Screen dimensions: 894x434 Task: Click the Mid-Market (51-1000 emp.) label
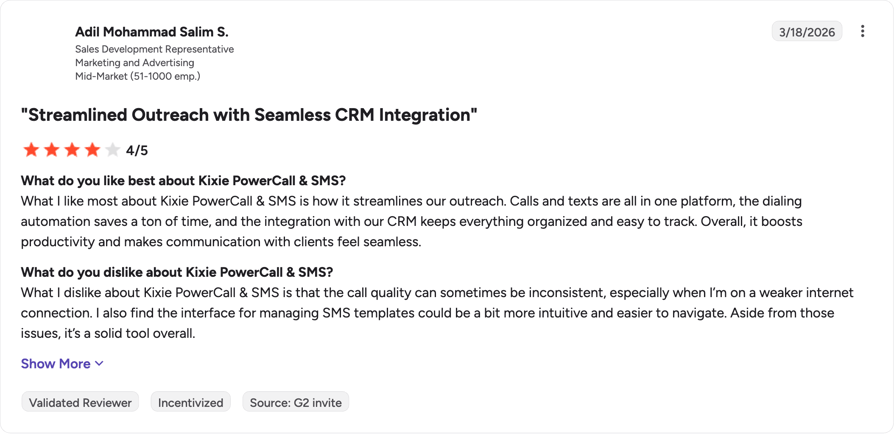[137, 76]
